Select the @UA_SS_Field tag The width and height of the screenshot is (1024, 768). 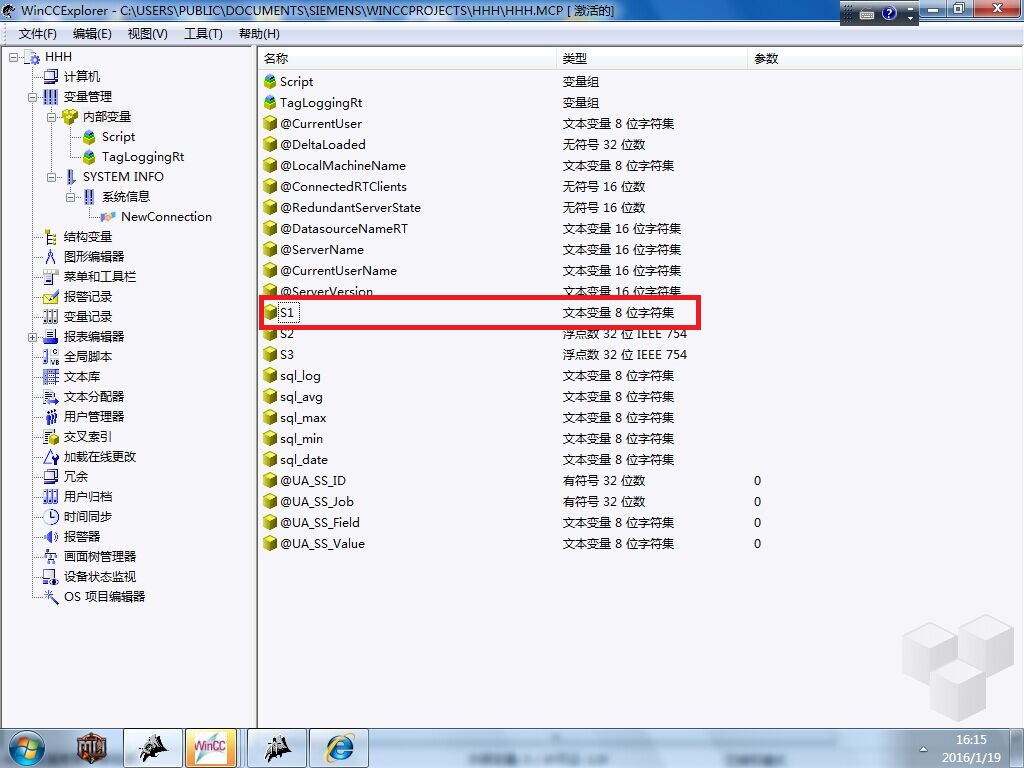tap(320, 522)
